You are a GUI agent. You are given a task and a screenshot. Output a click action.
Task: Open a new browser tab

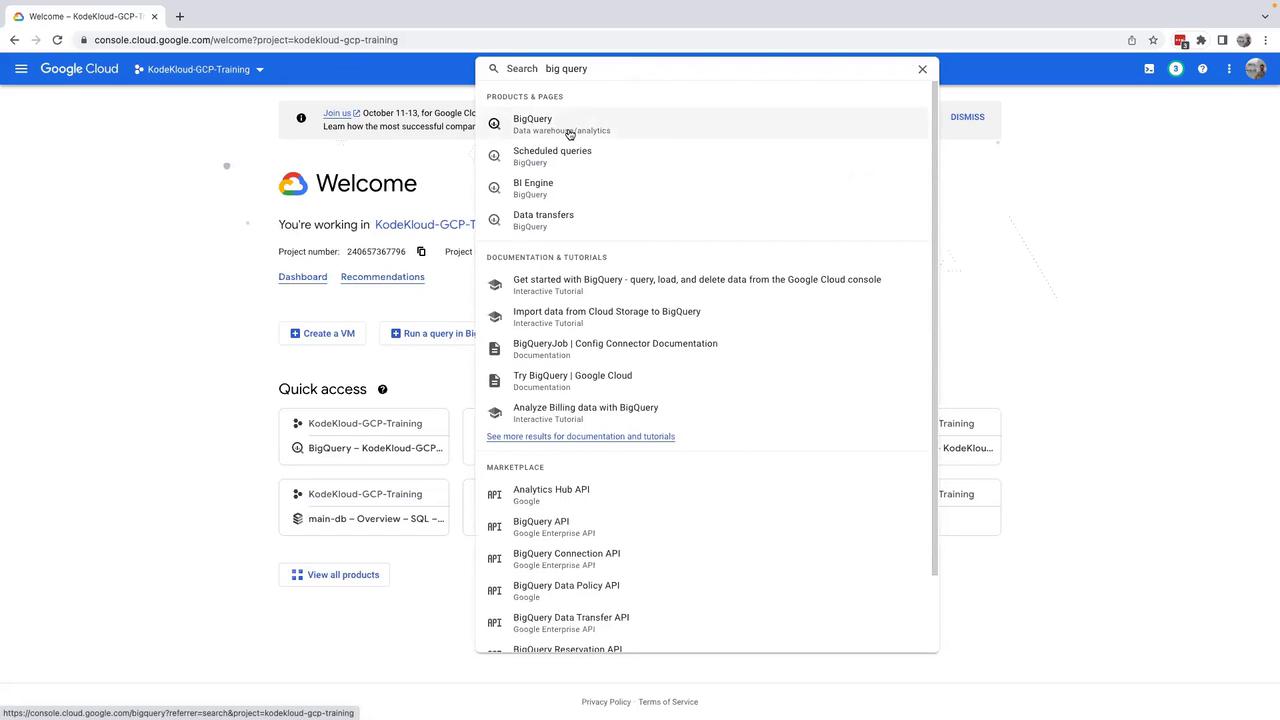[180, 16]
